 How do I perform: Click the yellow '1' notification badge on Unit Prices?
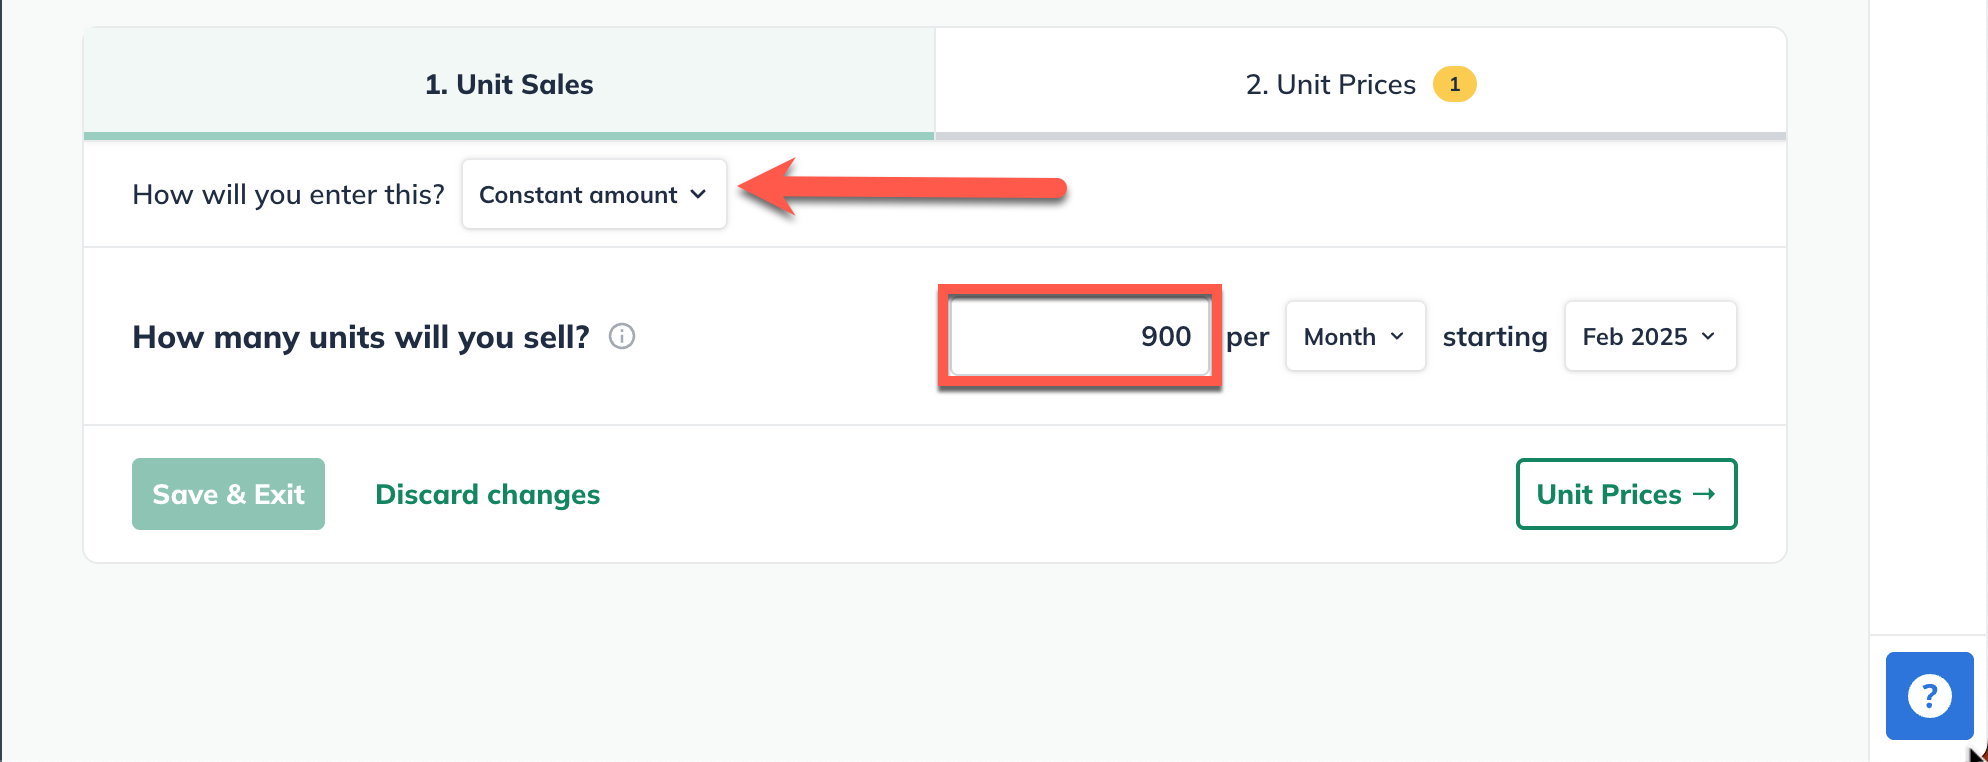1455,84
